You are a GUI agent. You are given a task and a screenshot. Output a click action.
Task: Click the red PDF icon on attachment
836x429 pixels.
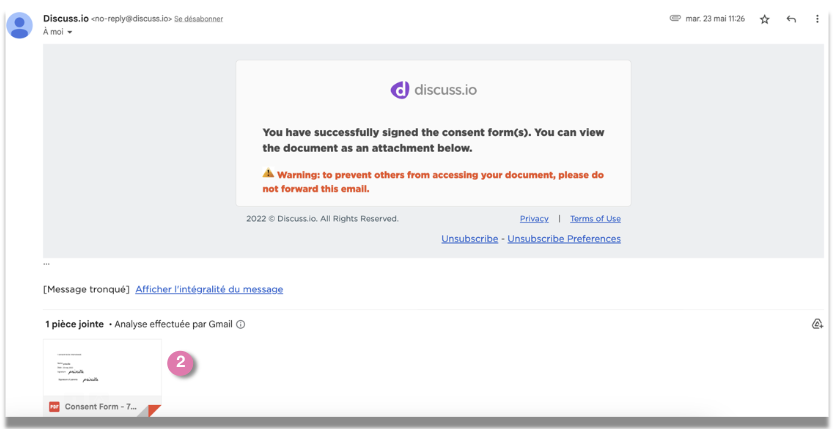[55, 407]
